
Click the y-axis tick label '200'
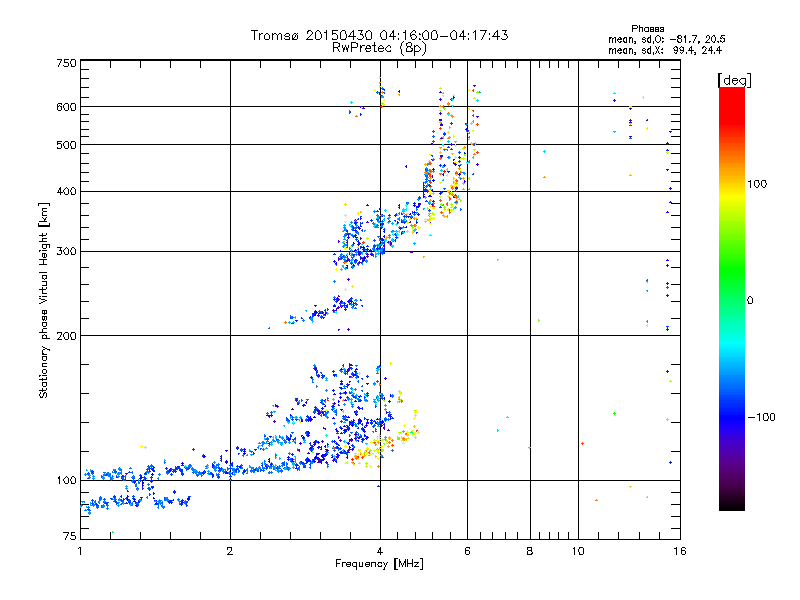66,336
